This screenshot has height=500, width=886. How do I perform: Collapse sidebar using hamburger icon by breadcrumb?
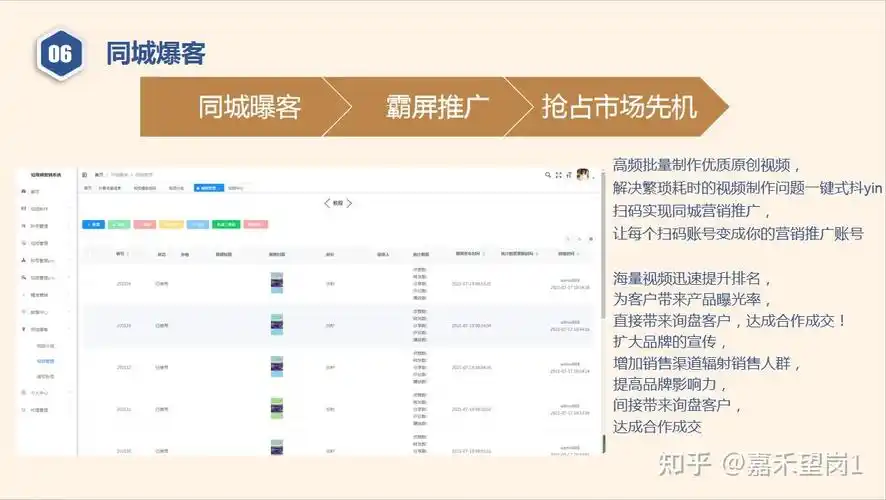tap(84, 175)
